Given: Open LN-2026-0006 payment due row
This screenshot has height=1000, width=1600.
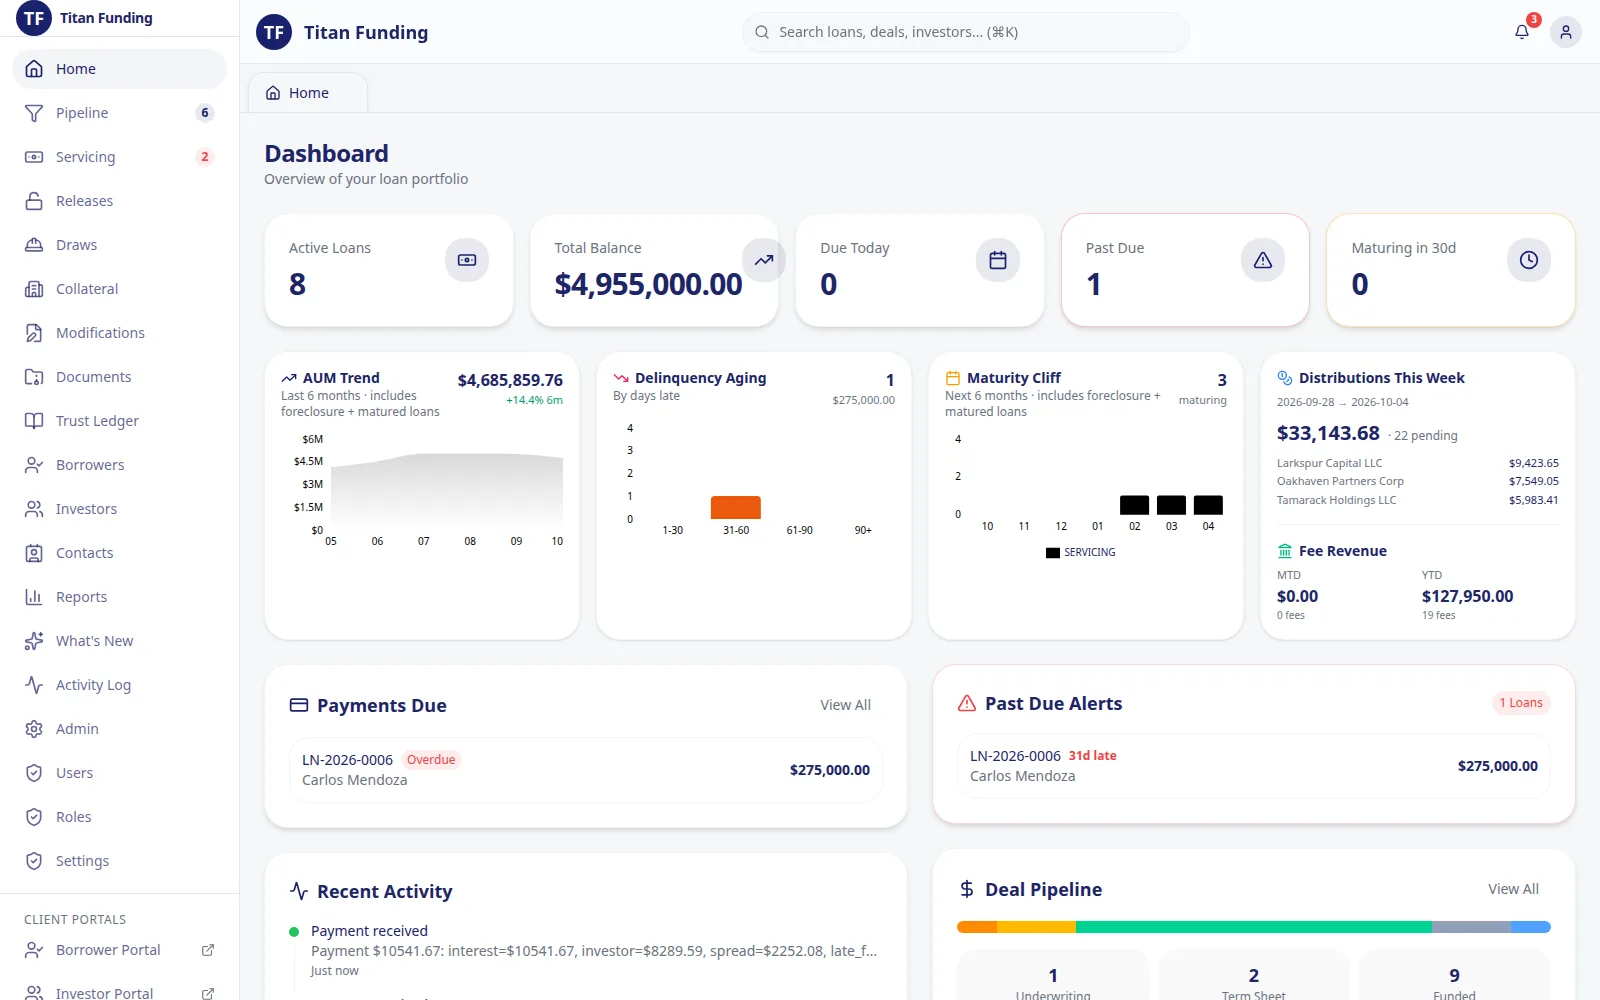Looking at the screenshot, I should pyautogui.click(x=586, y=770).
